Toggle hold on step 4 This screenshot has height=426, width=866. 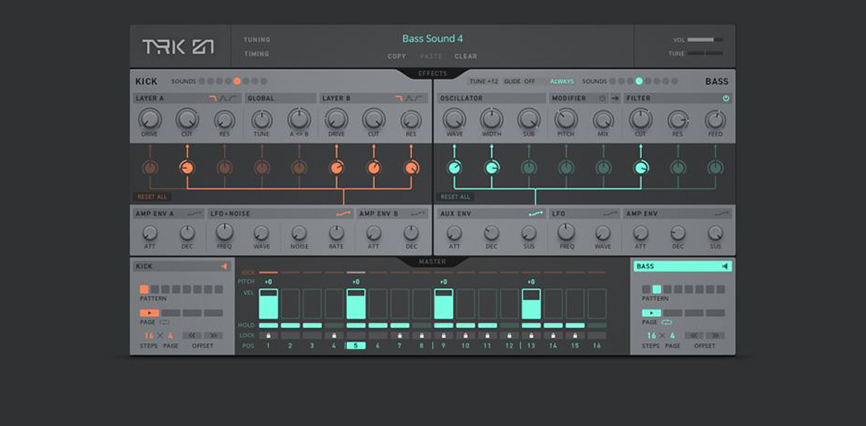(334, 325)
